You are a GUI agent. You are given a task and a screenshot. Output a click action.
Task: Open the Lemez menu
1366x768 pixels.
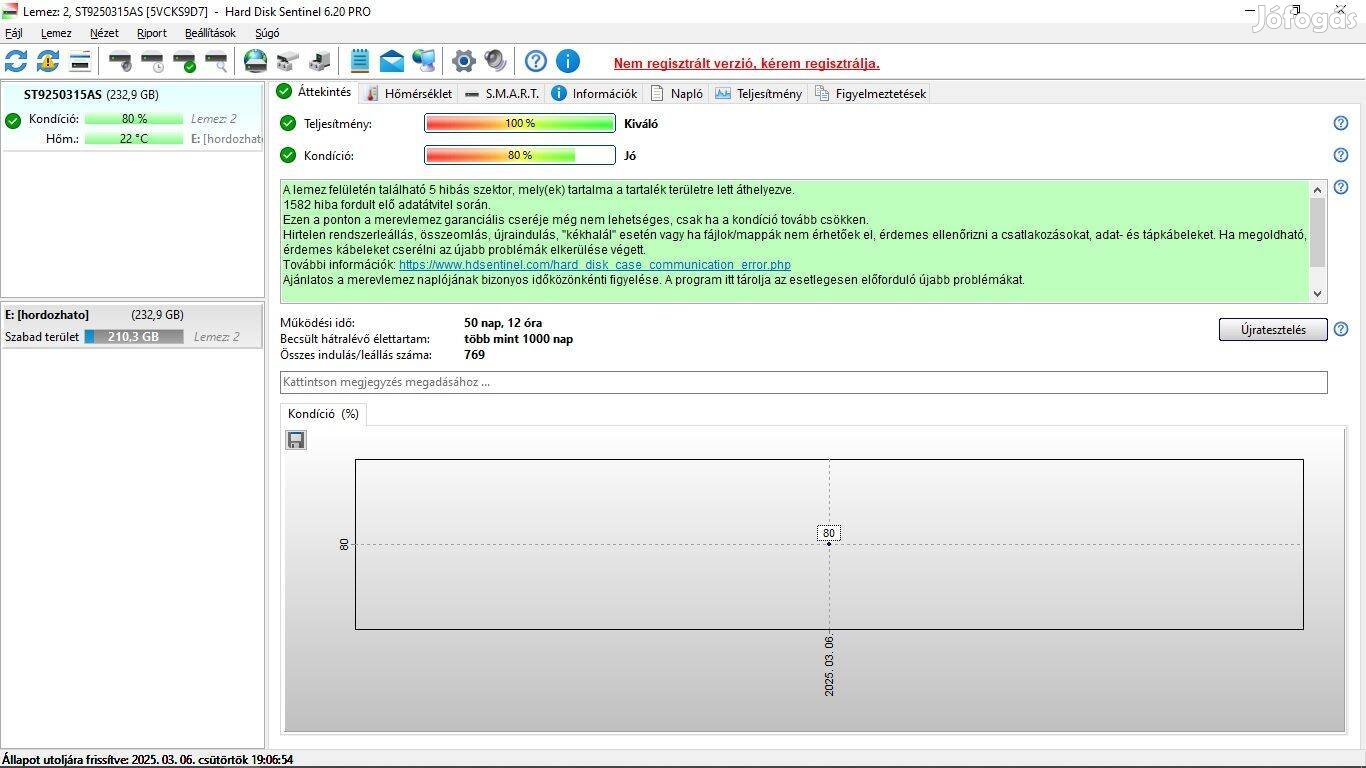(56, 33)
